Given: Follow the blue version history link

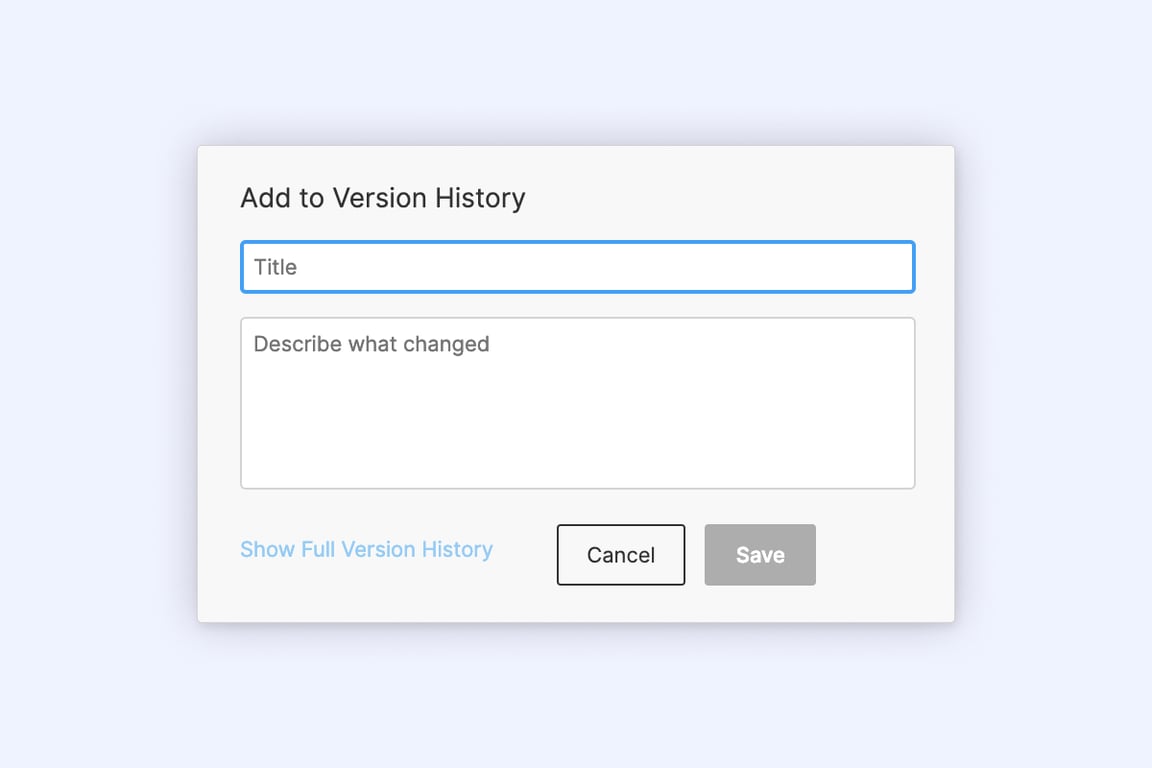Looking at the screenshot, I should [x=366, y=550].
